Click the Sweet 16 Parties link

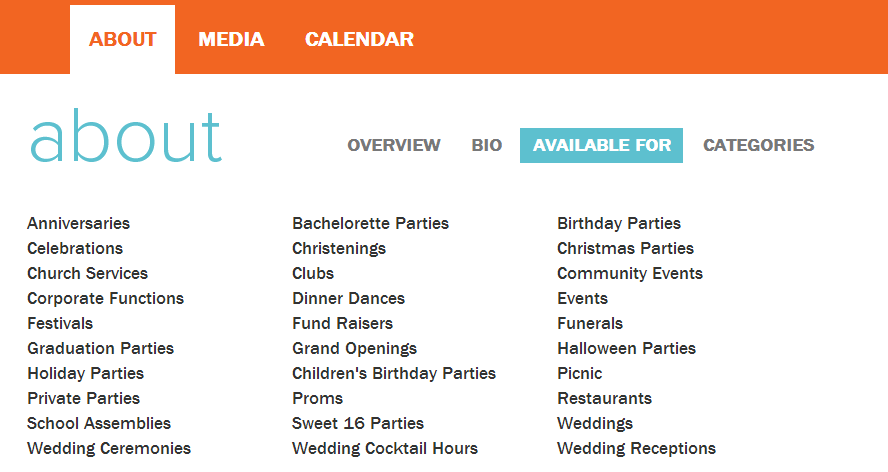pos(358,423)
